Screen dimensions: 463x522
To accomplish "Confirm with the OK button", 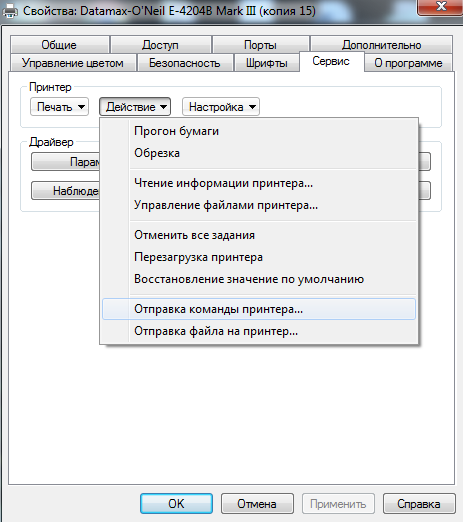I will 176,503.
